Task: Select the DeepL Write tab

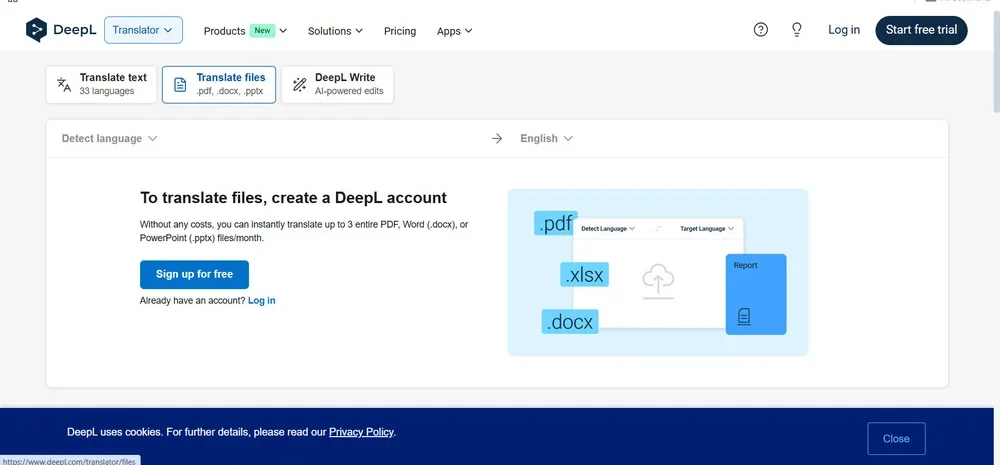Action: click(x=338, y=85)
